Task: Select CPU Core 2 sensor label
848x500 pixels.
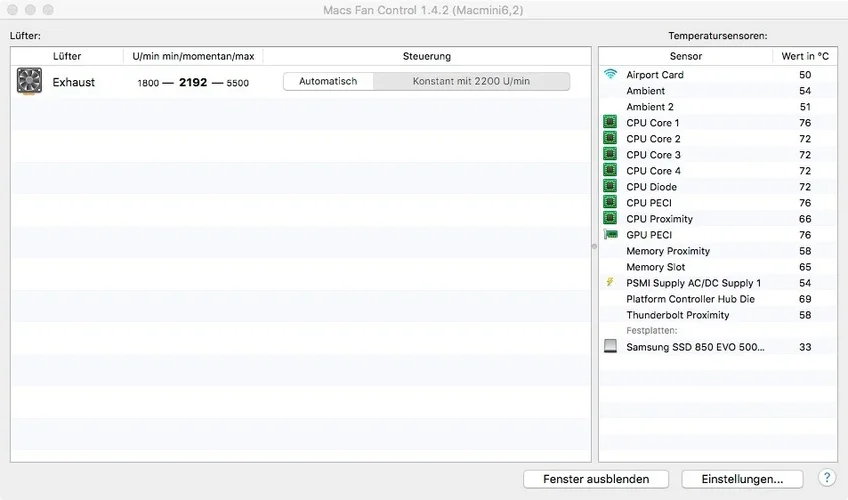Action: [653, 139]
